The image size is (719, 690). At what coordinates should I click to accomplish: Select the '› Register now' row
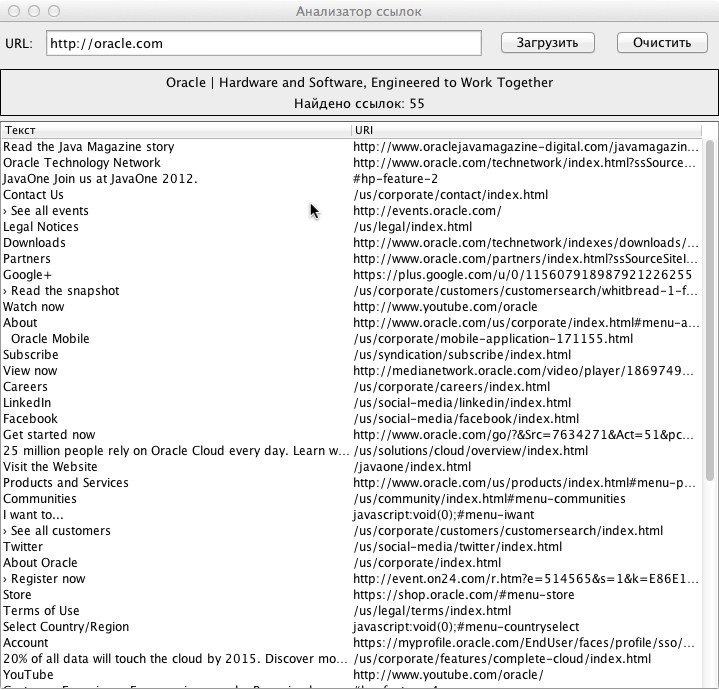pyautogui.click(x=352, y=579)
